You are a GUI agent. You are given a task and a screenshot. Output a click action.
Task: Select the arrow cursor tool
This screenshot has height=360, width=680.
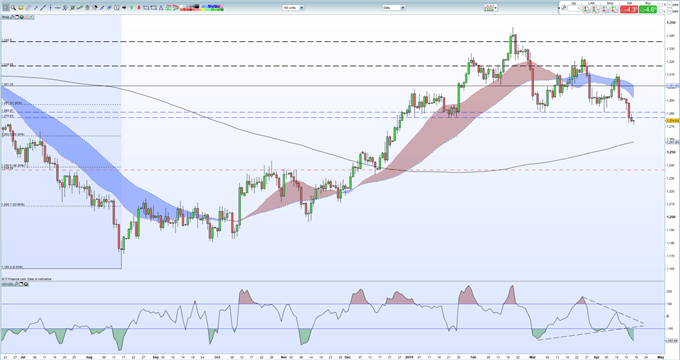tap(6, 8)
